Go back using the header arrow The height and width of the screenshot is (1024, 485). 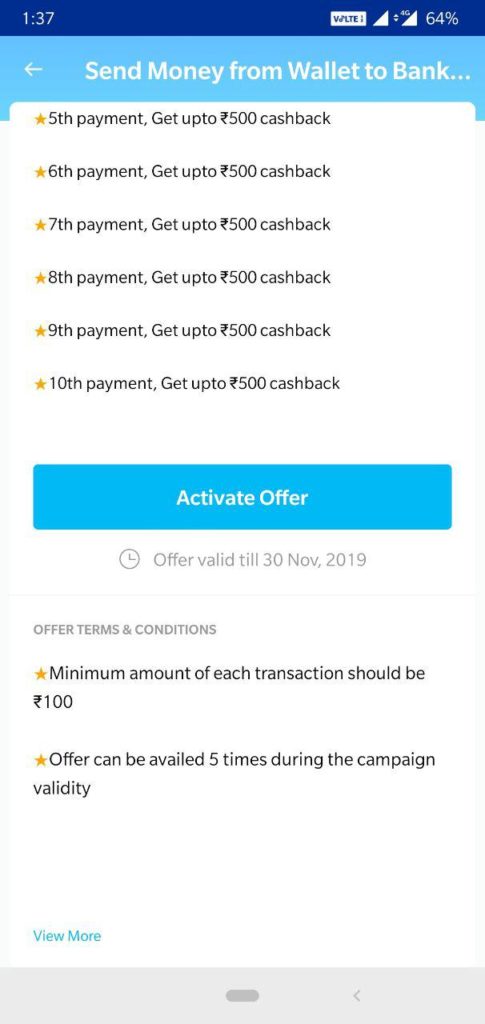tap(33, 69)
